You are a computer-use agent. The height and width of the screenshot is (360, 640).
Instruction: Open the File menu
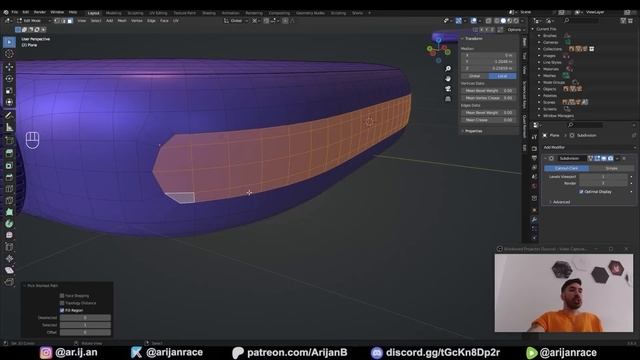coord(15,13)
